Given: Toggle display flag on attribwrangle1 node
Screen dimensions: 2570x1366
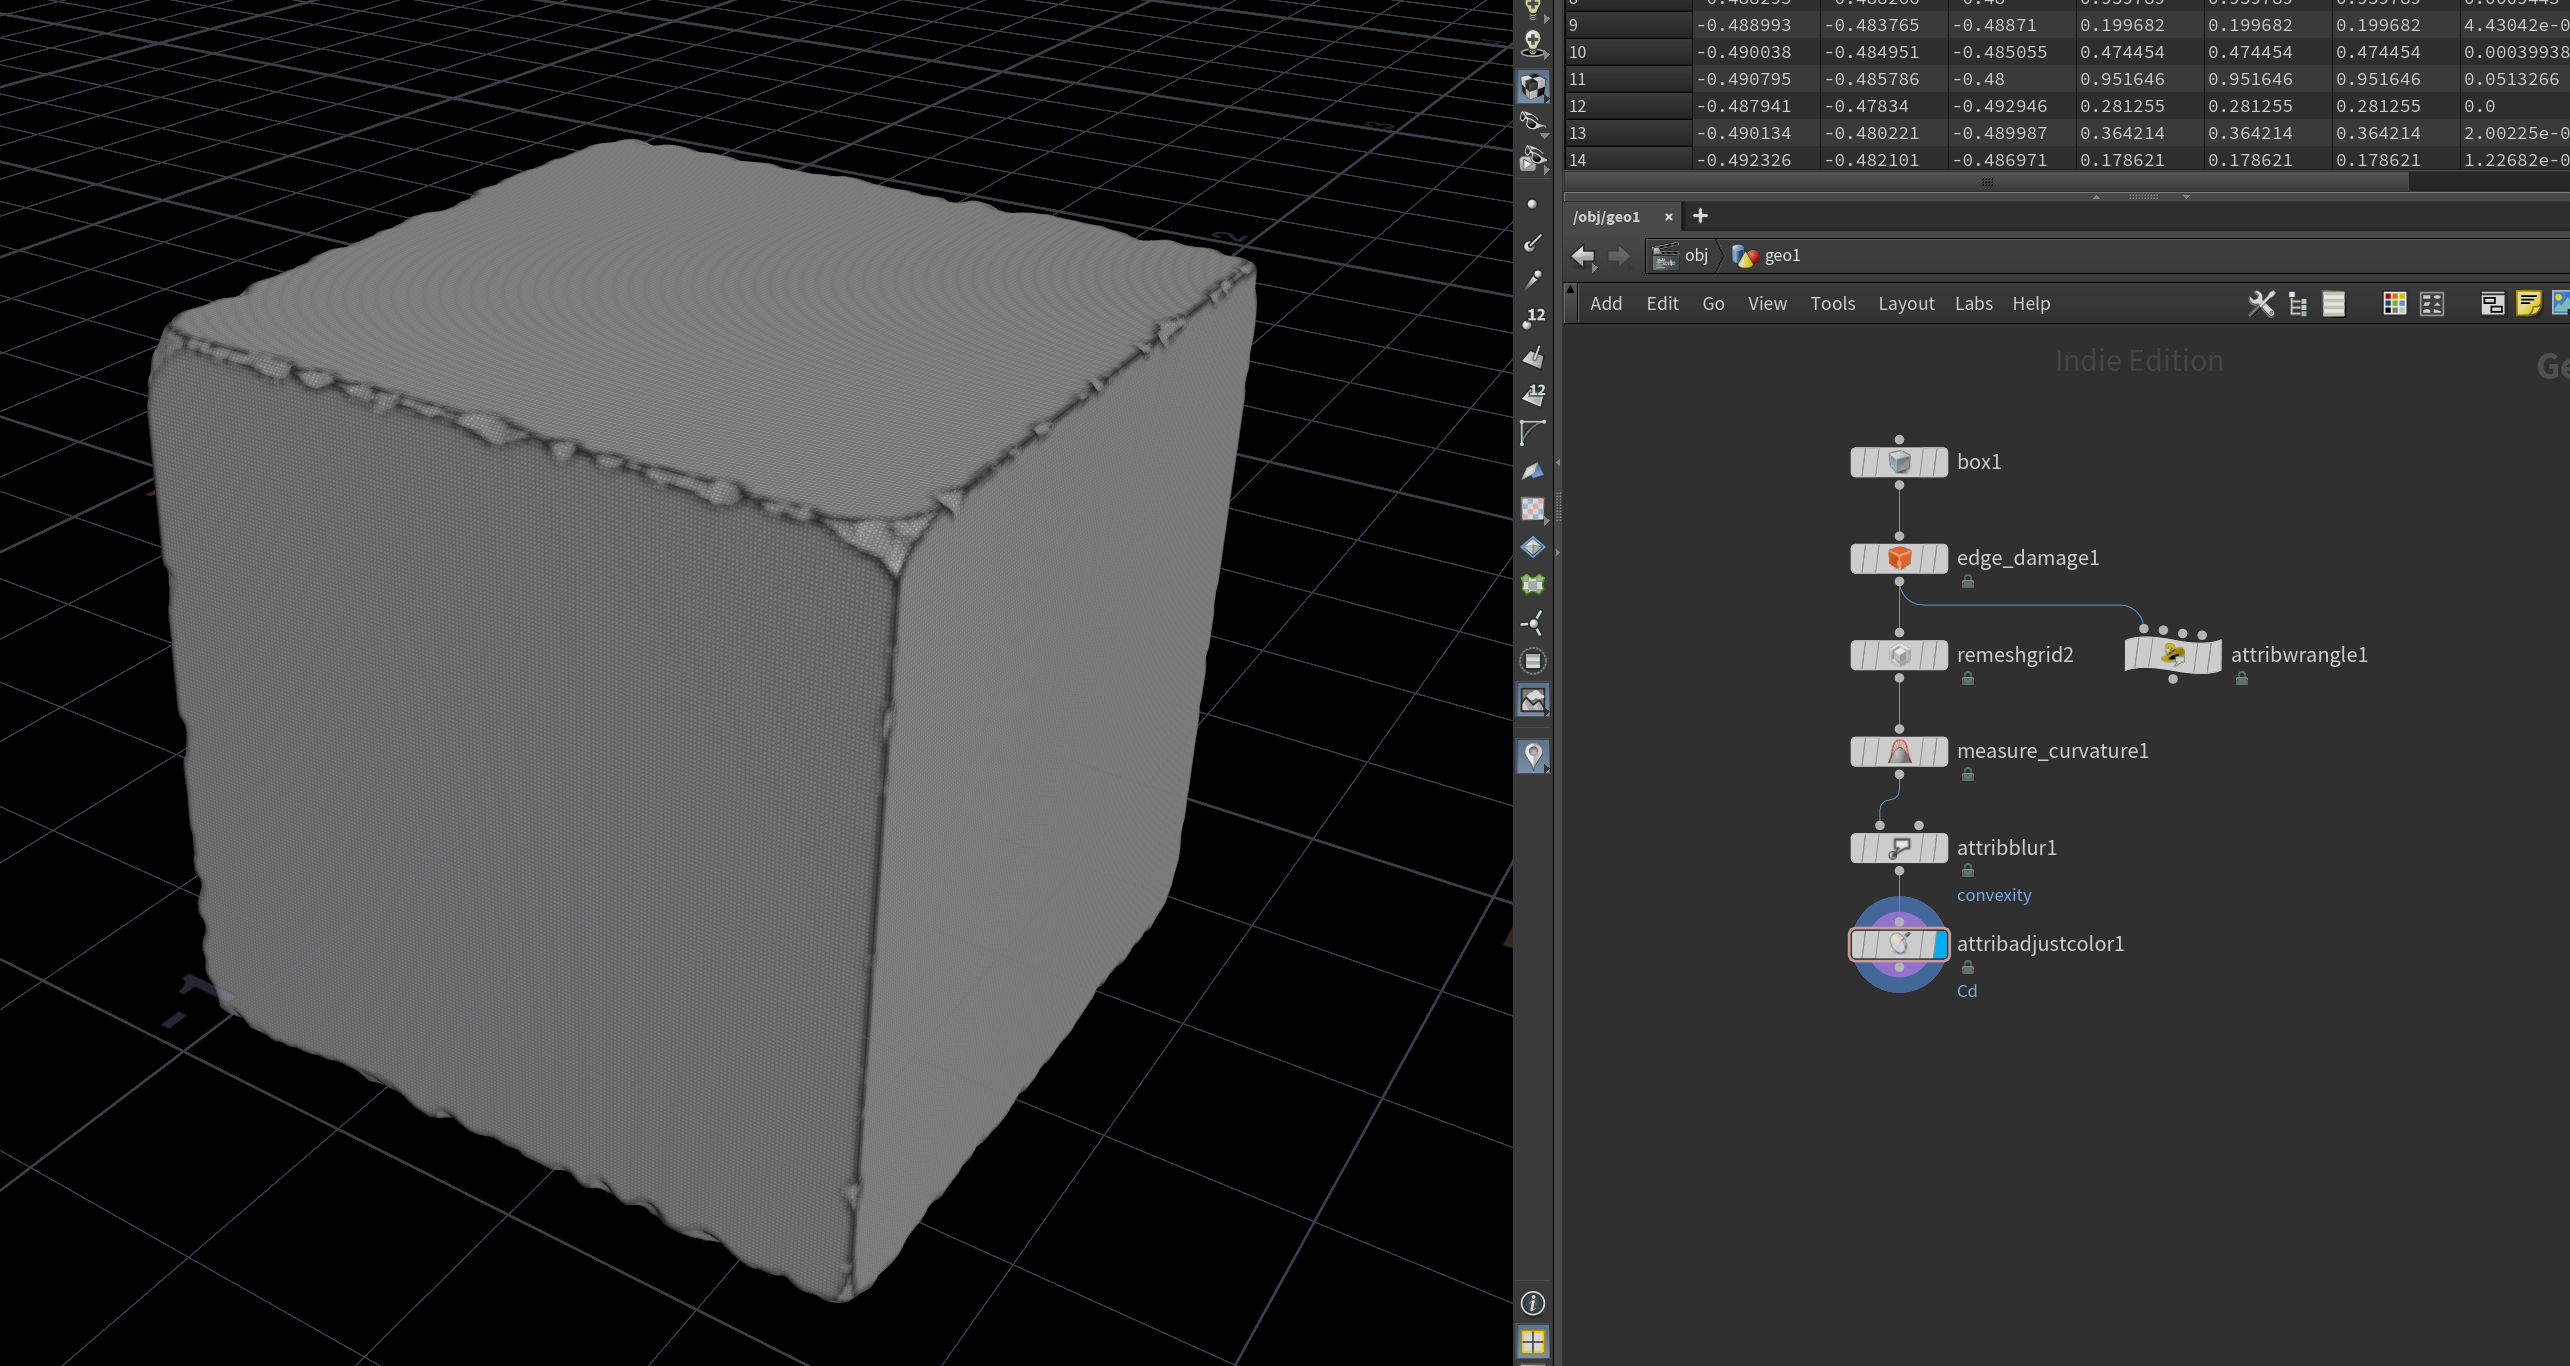Looking at the screenshot, I should pos(2213,655).
